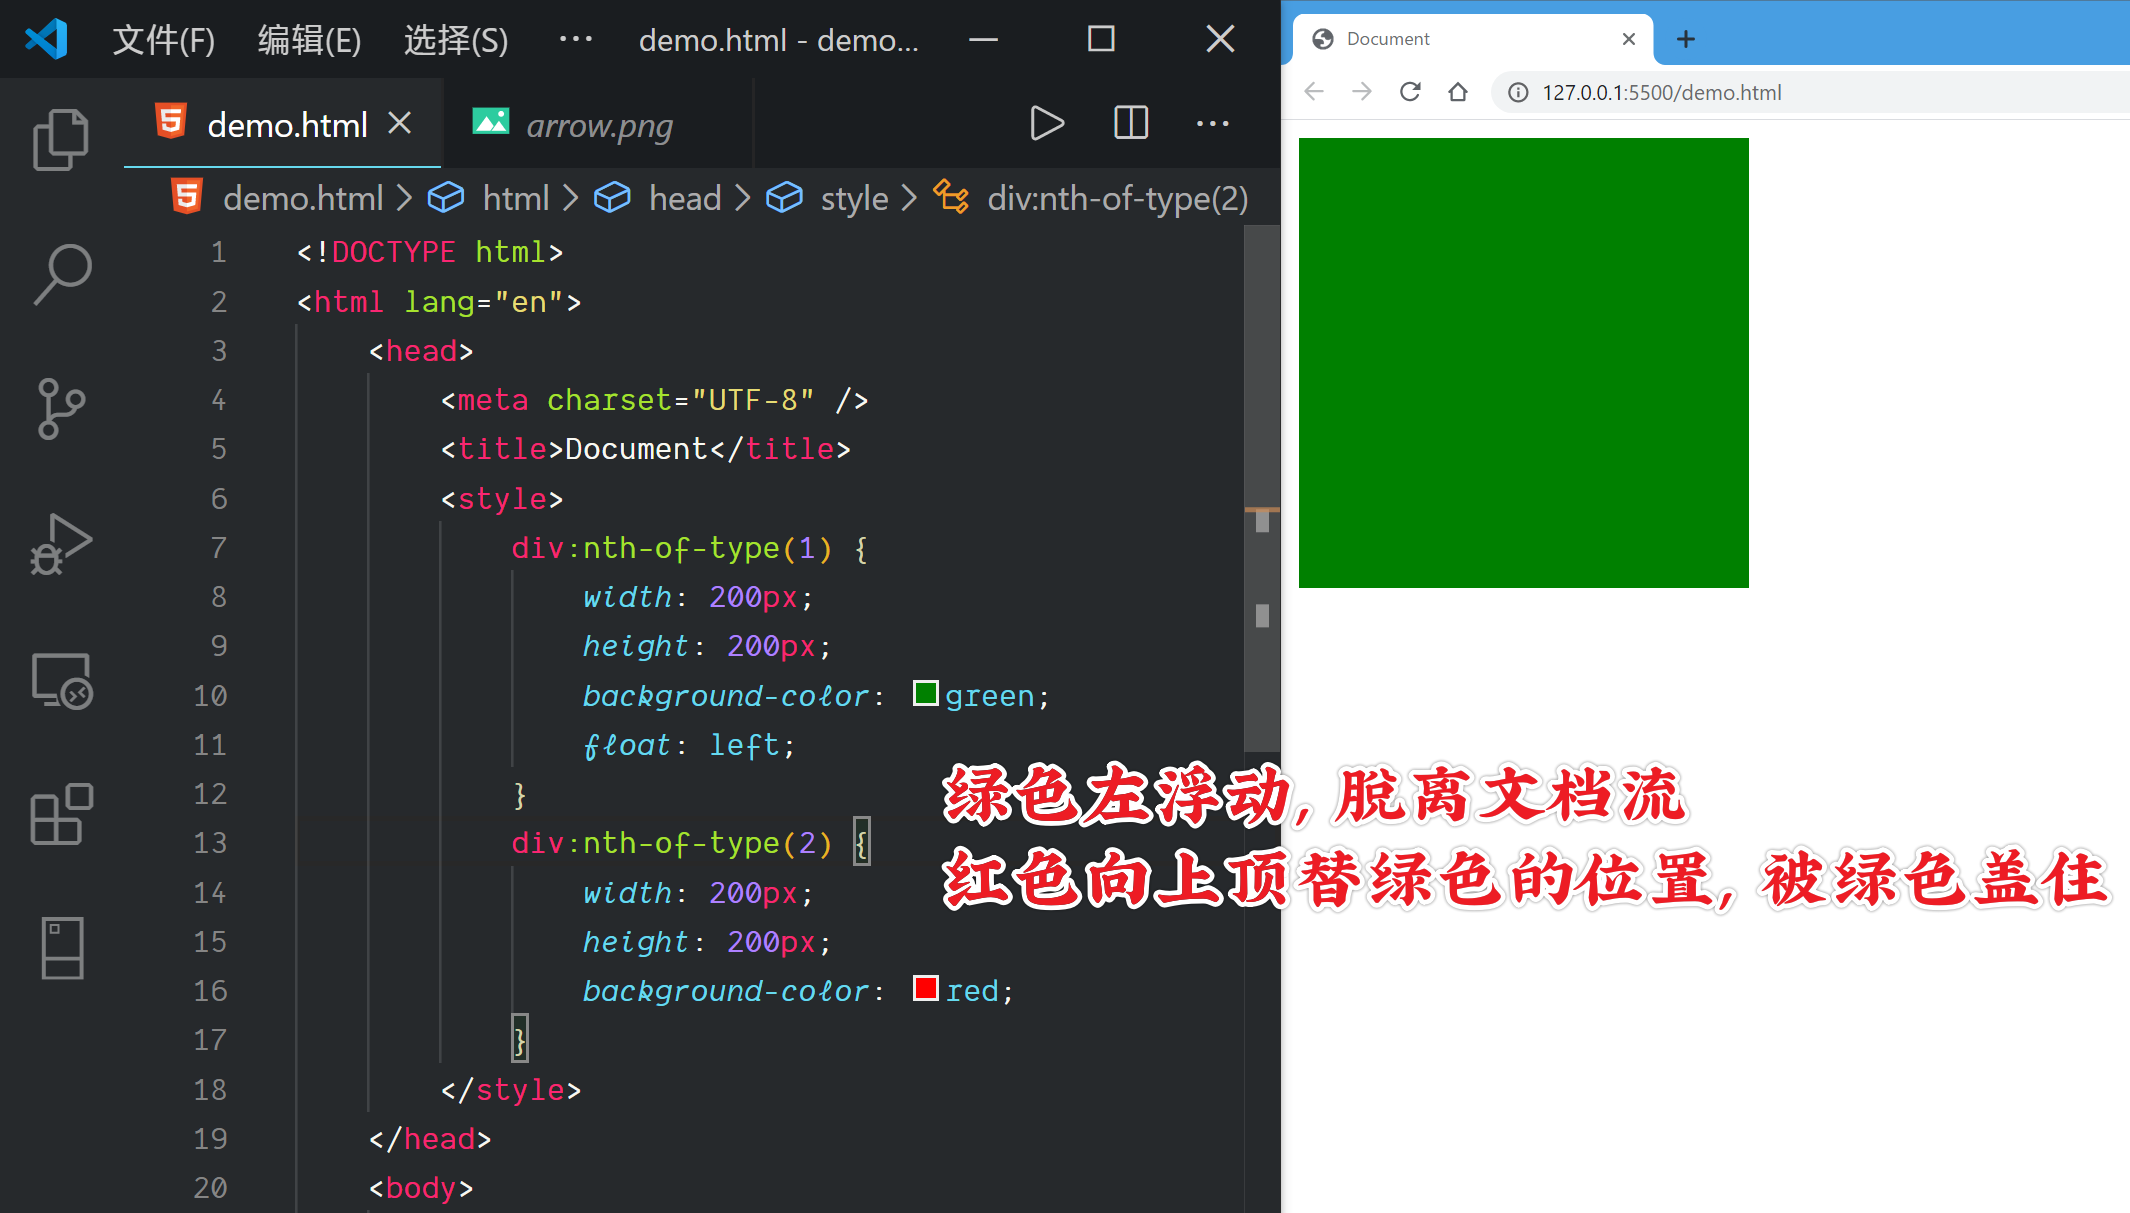
Task: Split the editor to the right
Action: point(1131,123)
